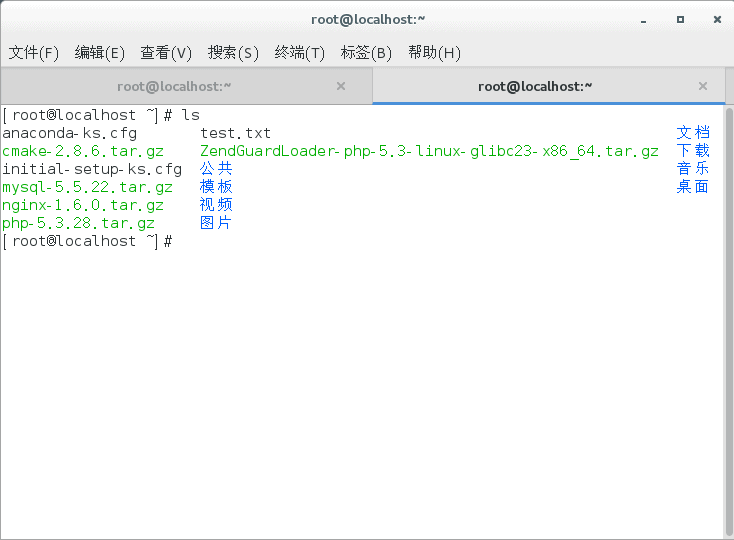734x540 pixels.
Task: Switch to the first inactive terminal tab
Action: pos(187,86)
